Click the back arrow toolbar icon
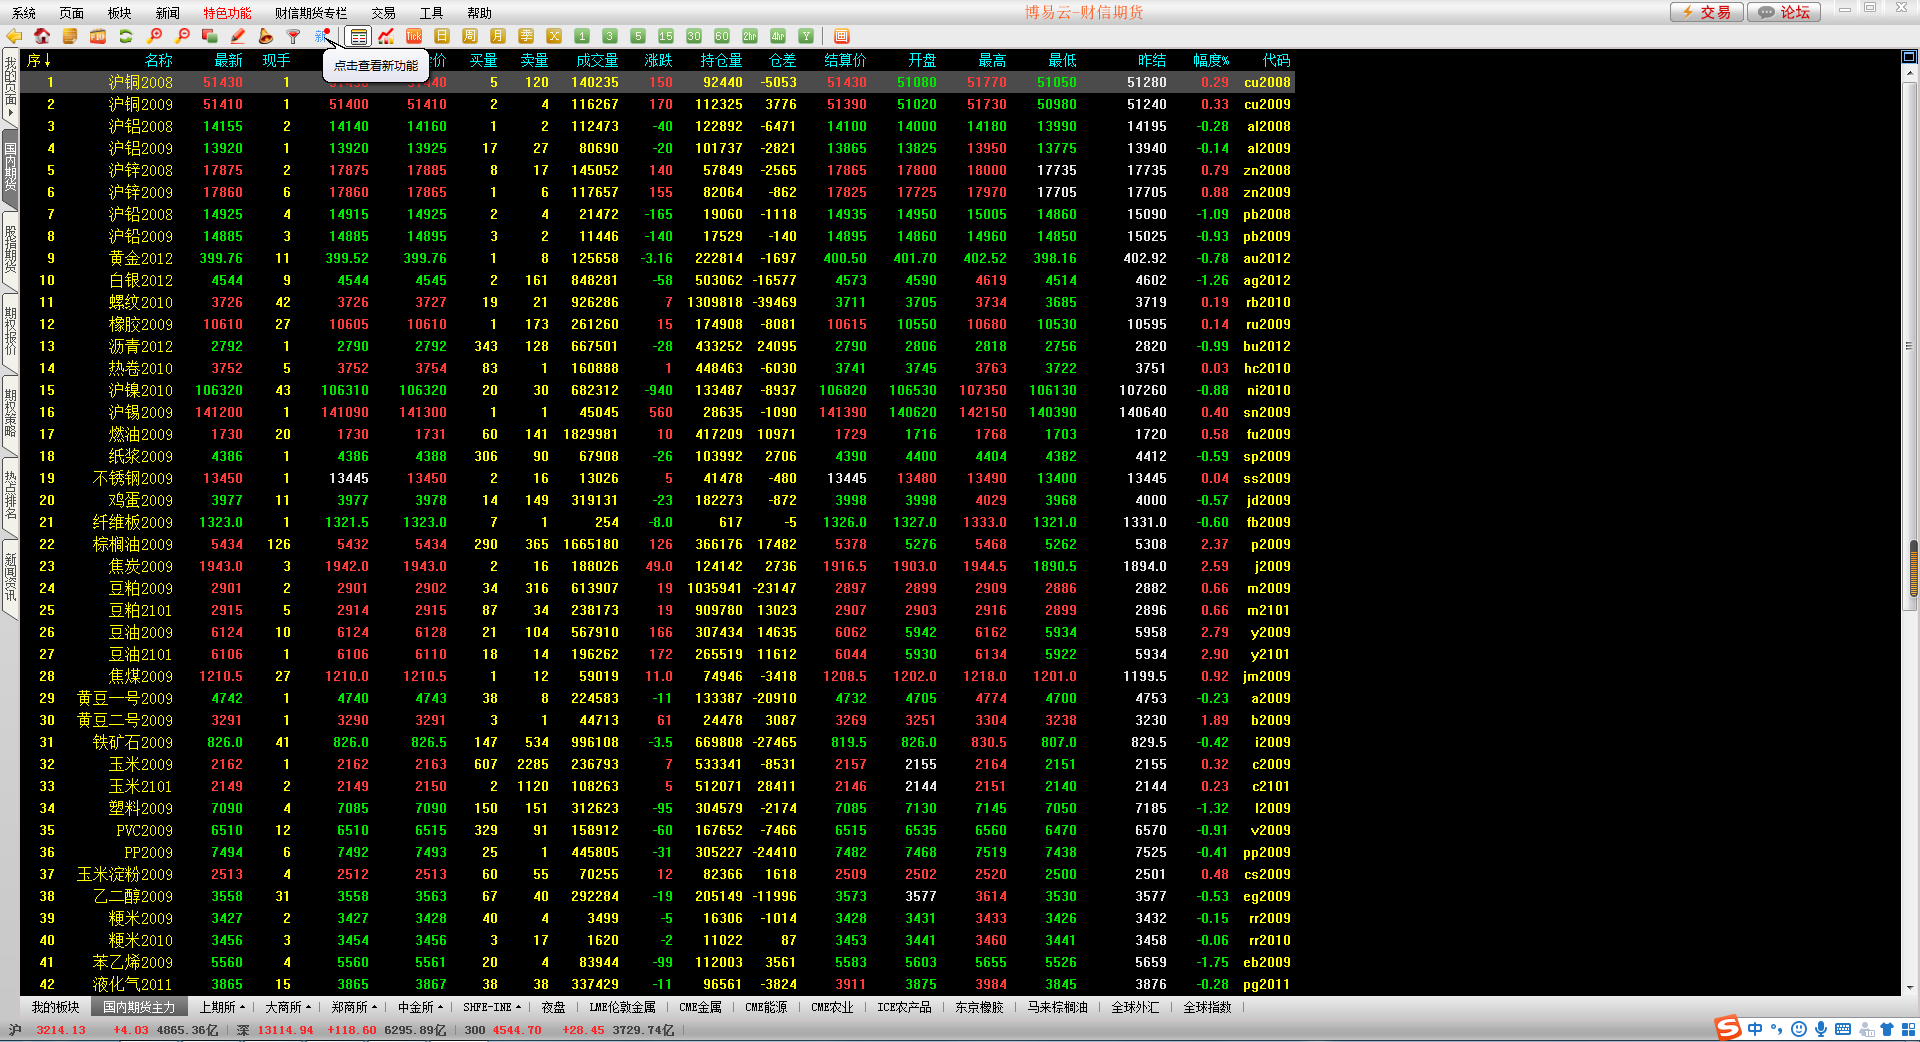Viewport: 1920px width, 1042px height. [x=14, y=36]
